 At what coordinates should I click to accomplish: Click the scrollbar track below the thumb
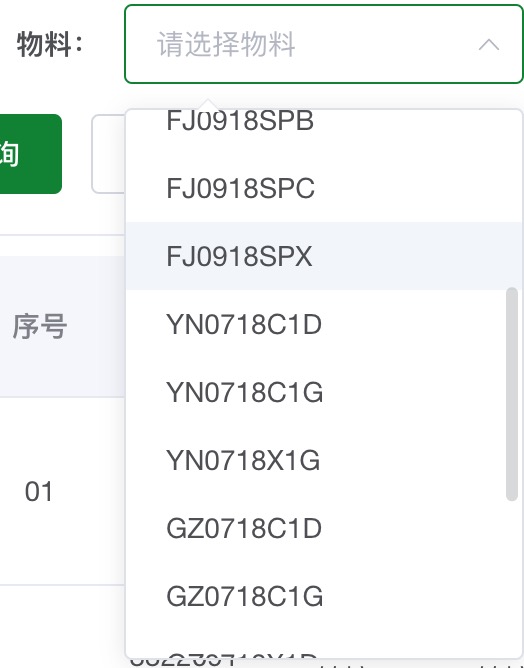pyautogui.click(x=512, y=575)
